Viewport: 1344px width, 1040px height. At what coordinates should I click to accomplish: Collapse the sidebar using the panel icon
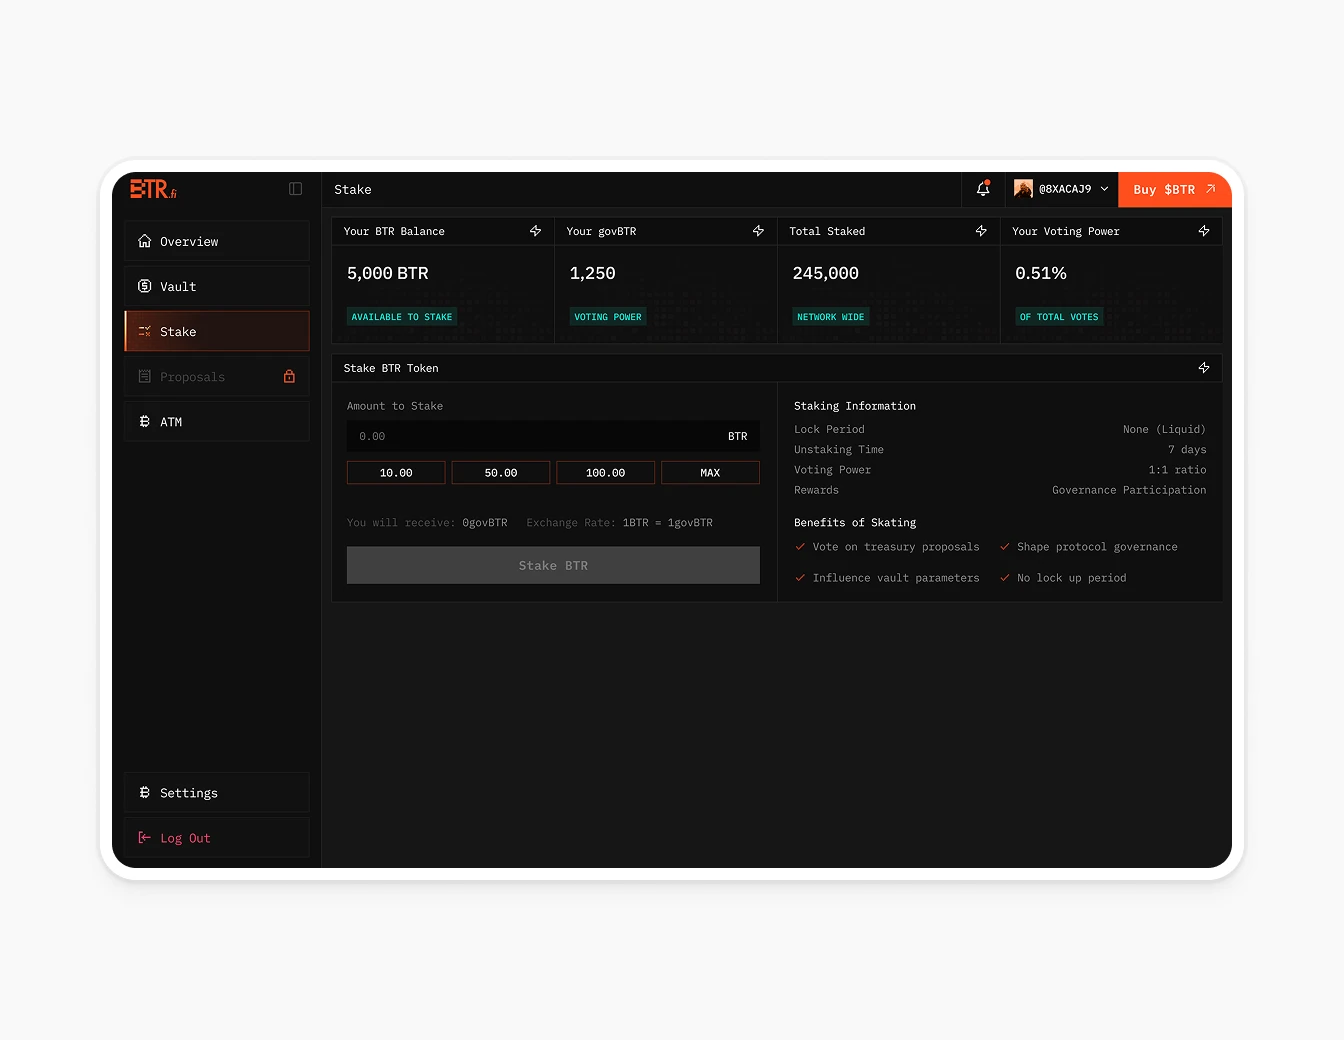click(295, 189)
